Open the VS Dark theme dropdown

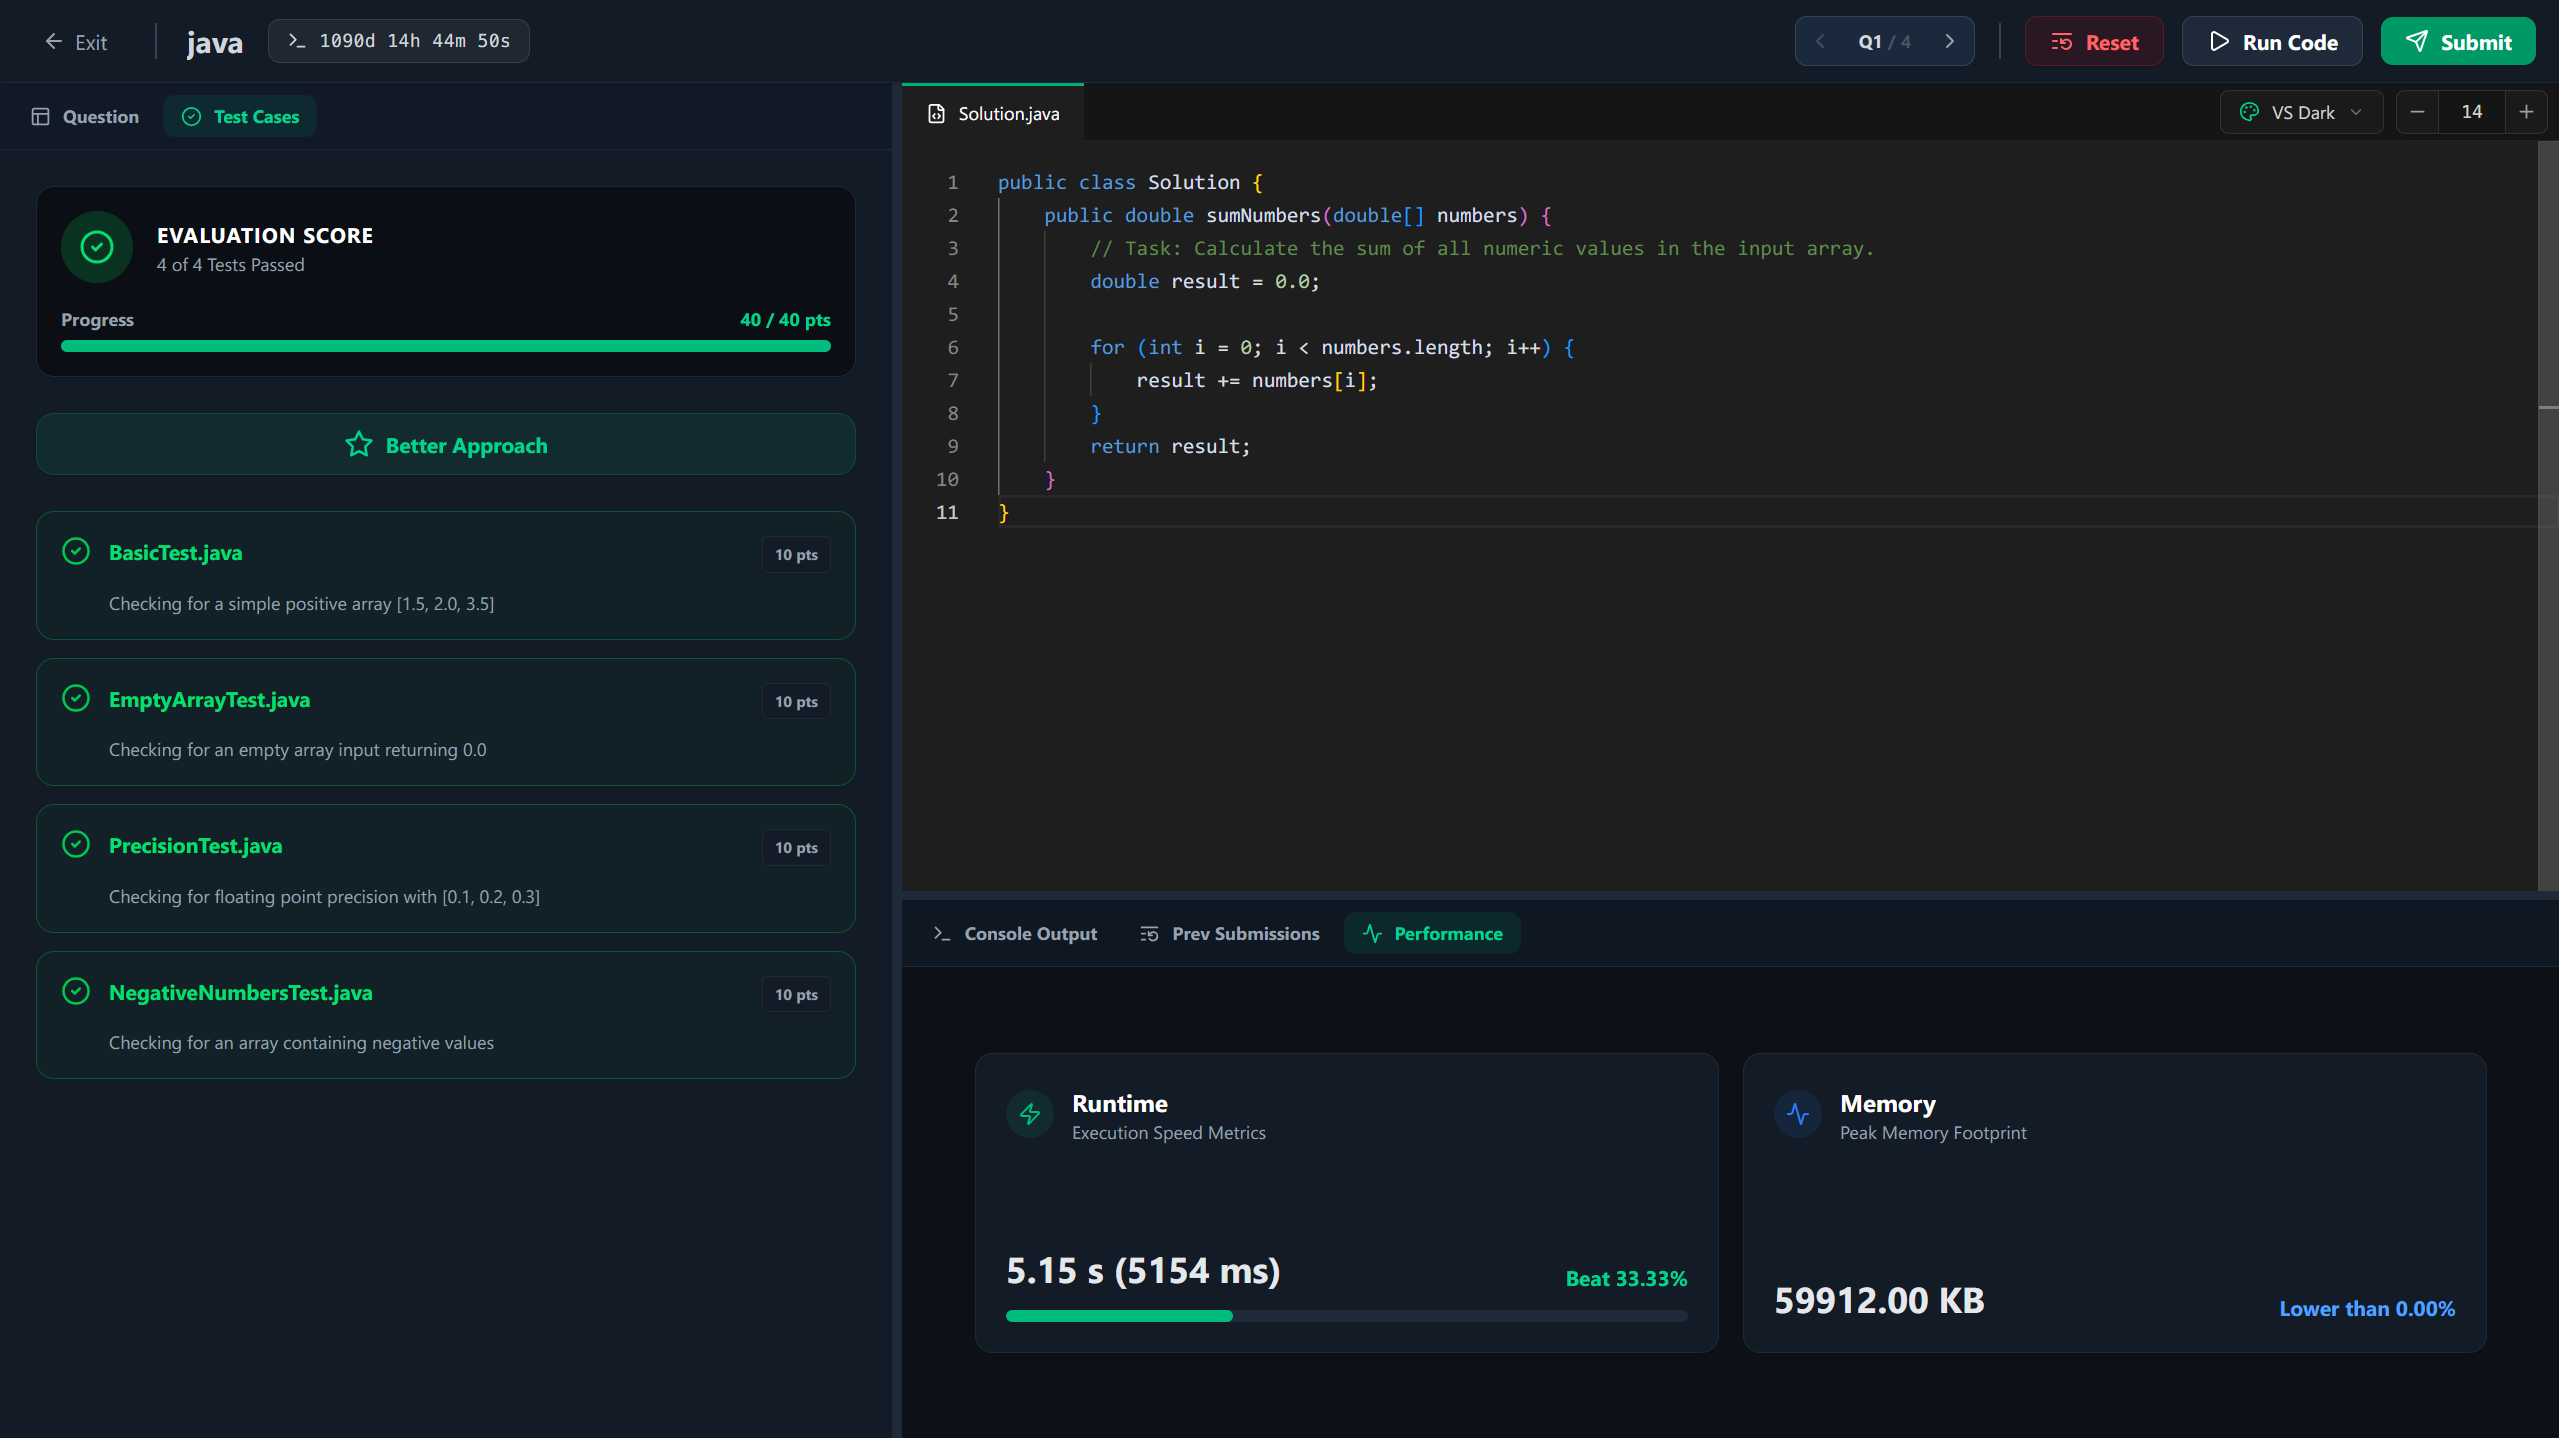[2301, 112]
